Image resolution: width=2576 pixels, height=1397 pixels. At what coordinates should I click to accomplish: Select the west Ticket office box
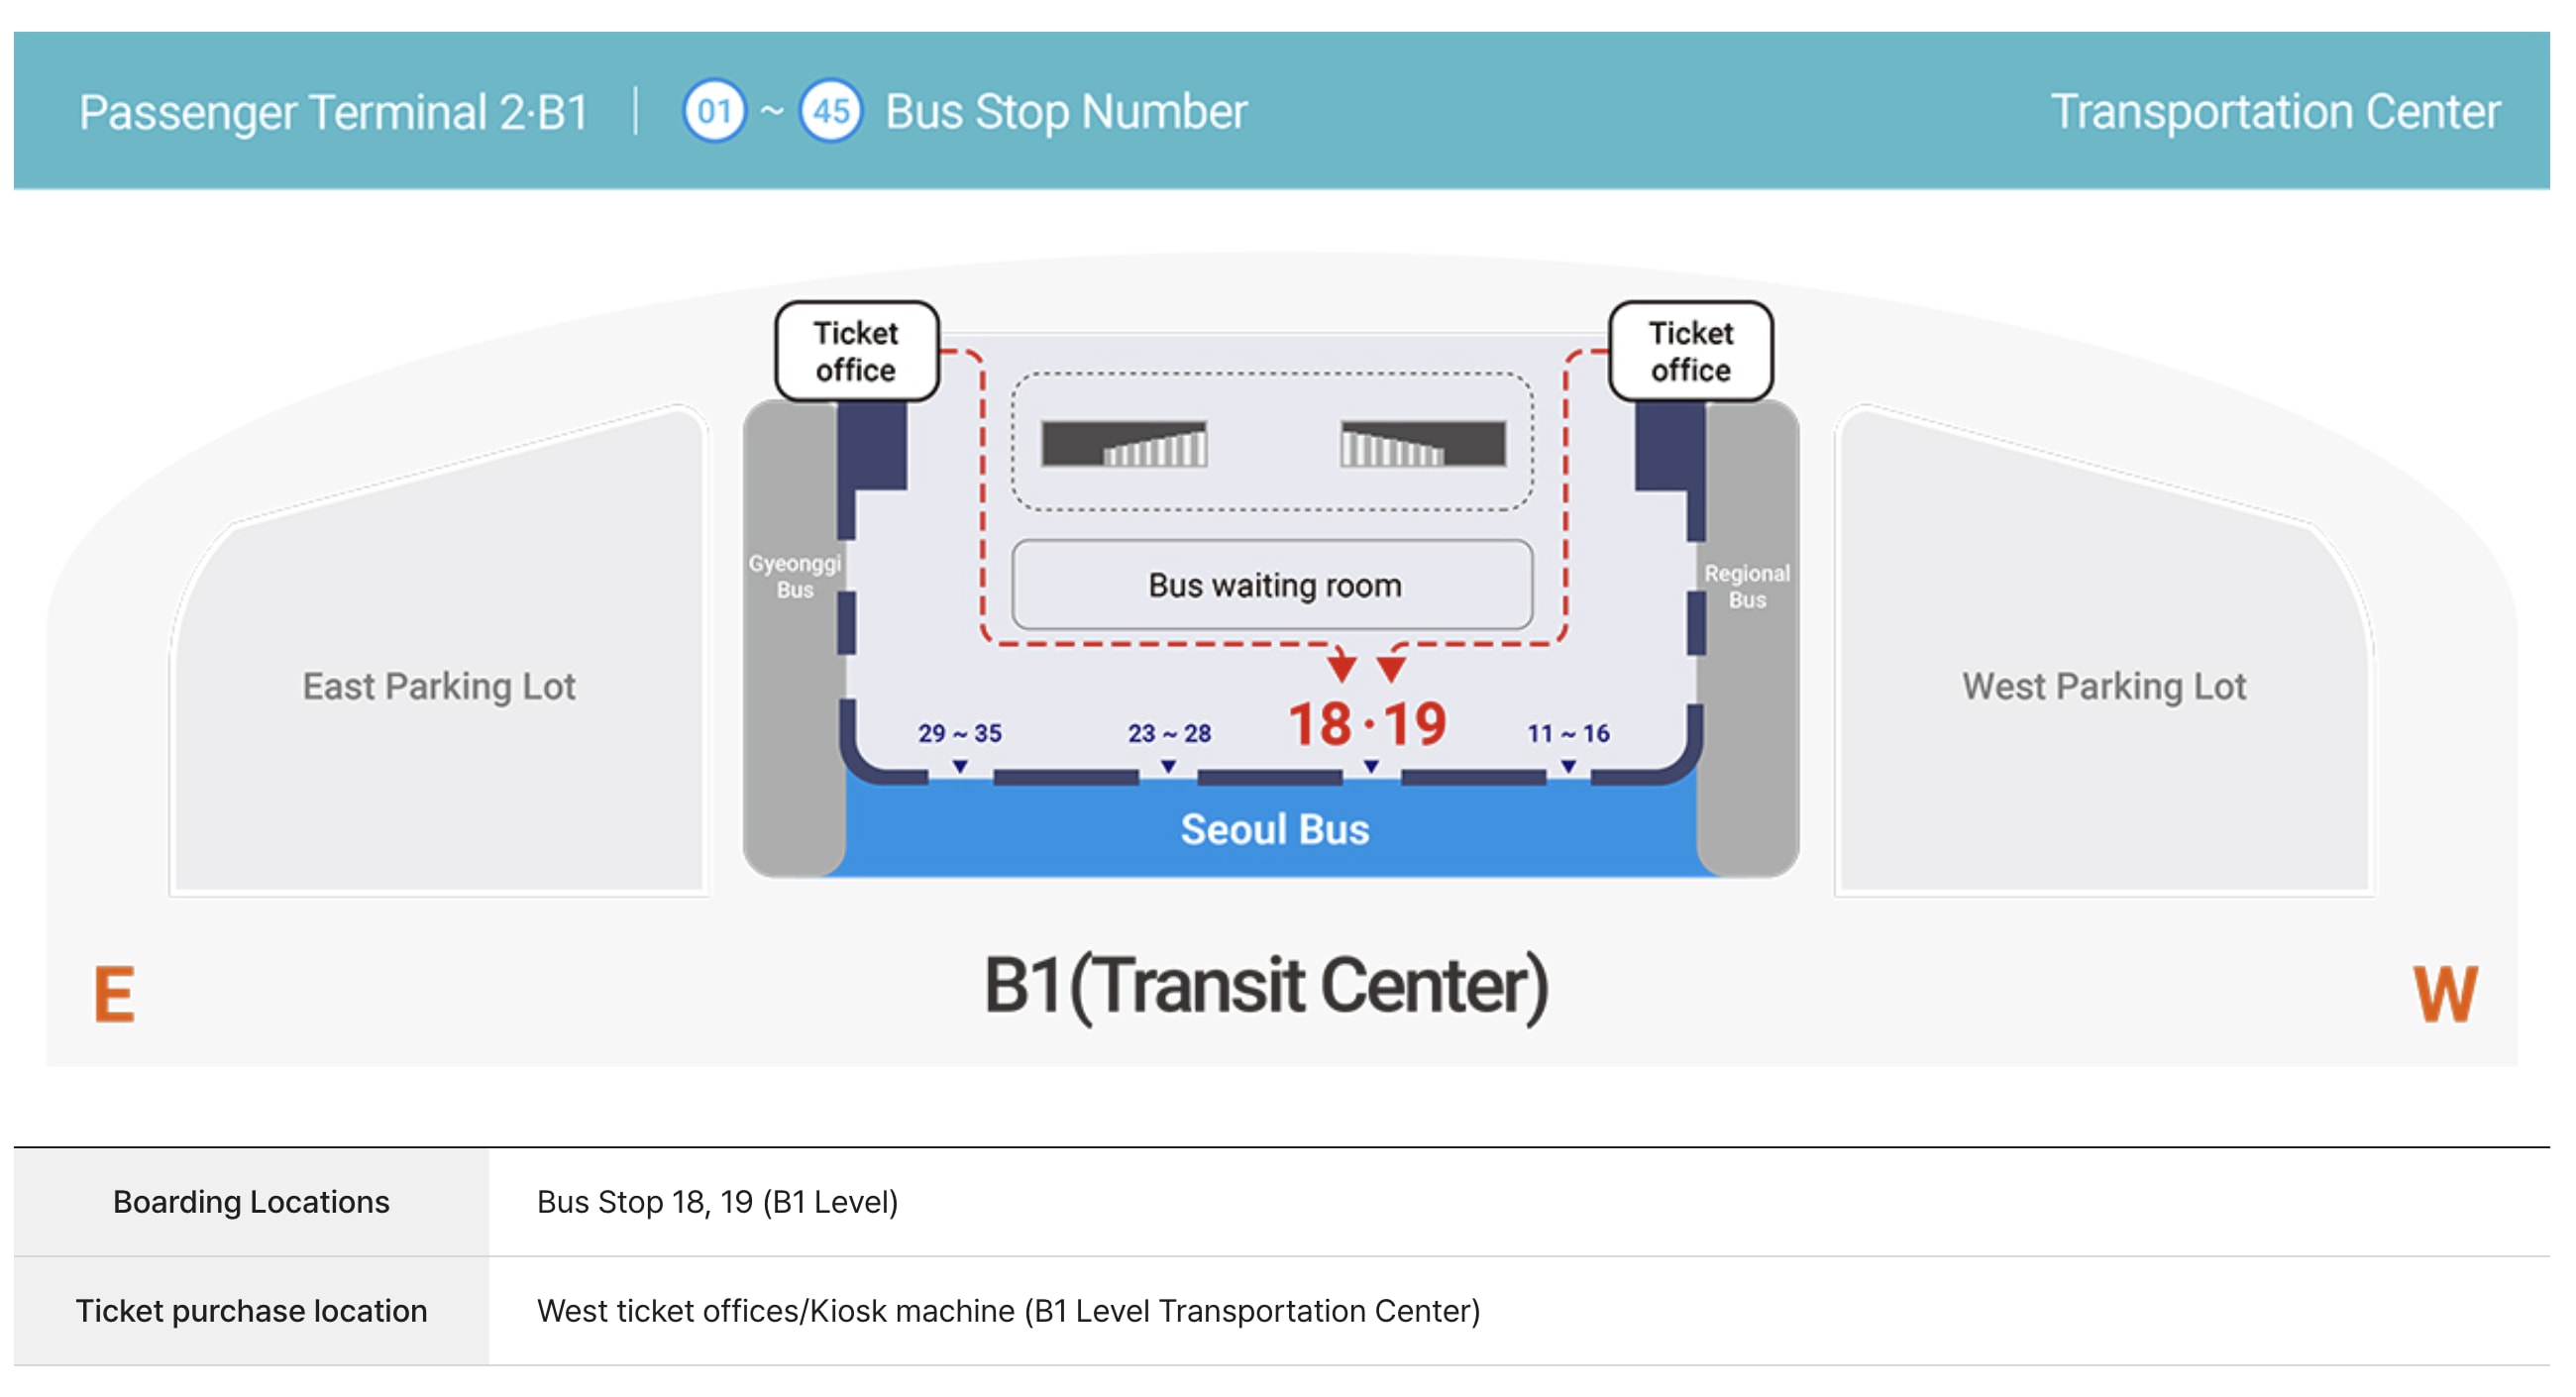pos(1690,351)
